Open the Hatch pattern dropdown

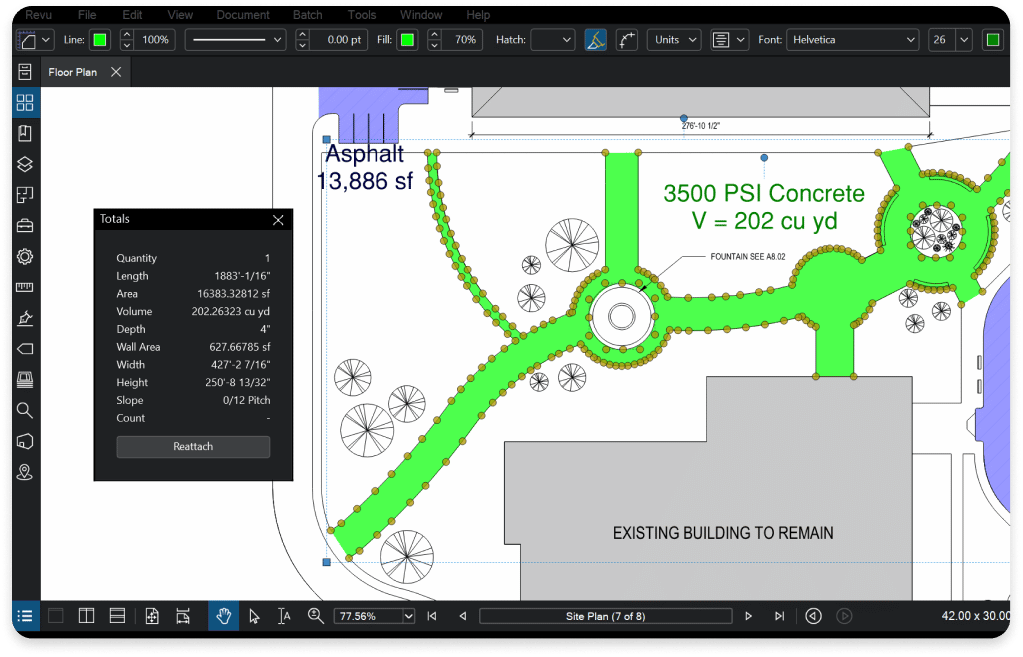click(x=552, y=39)
